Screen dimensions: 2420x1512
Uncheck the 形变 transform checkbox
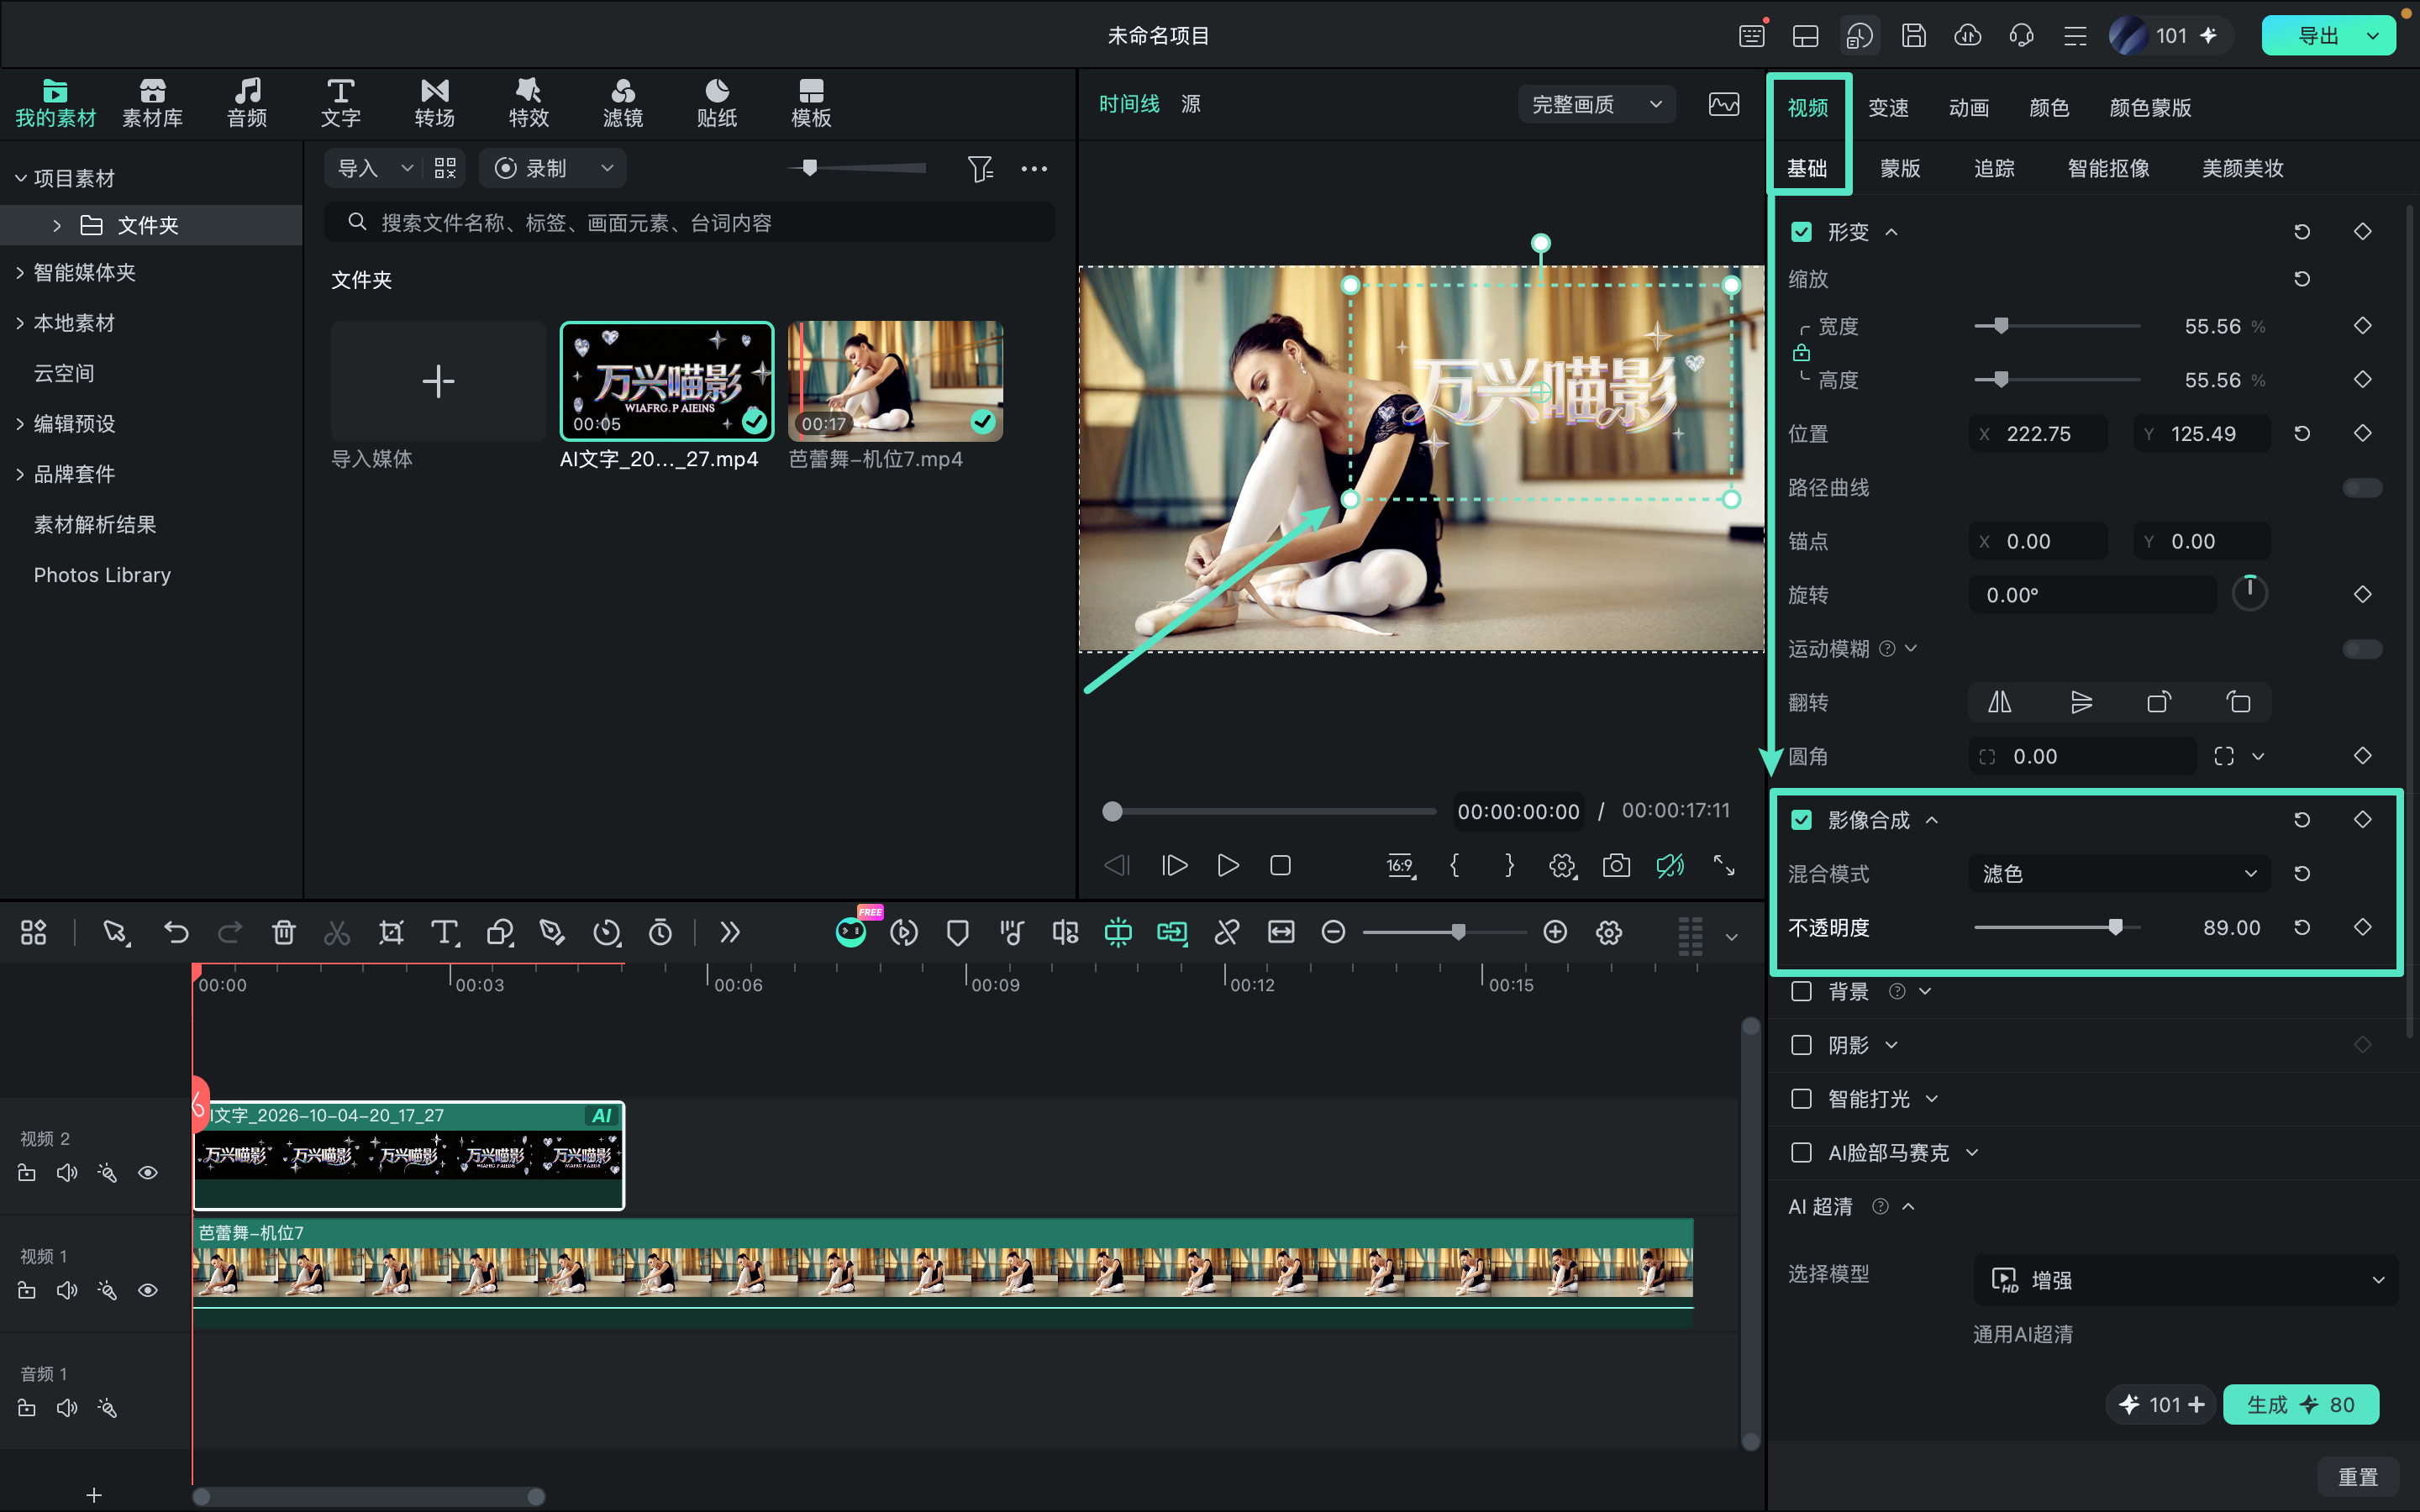1801,232
